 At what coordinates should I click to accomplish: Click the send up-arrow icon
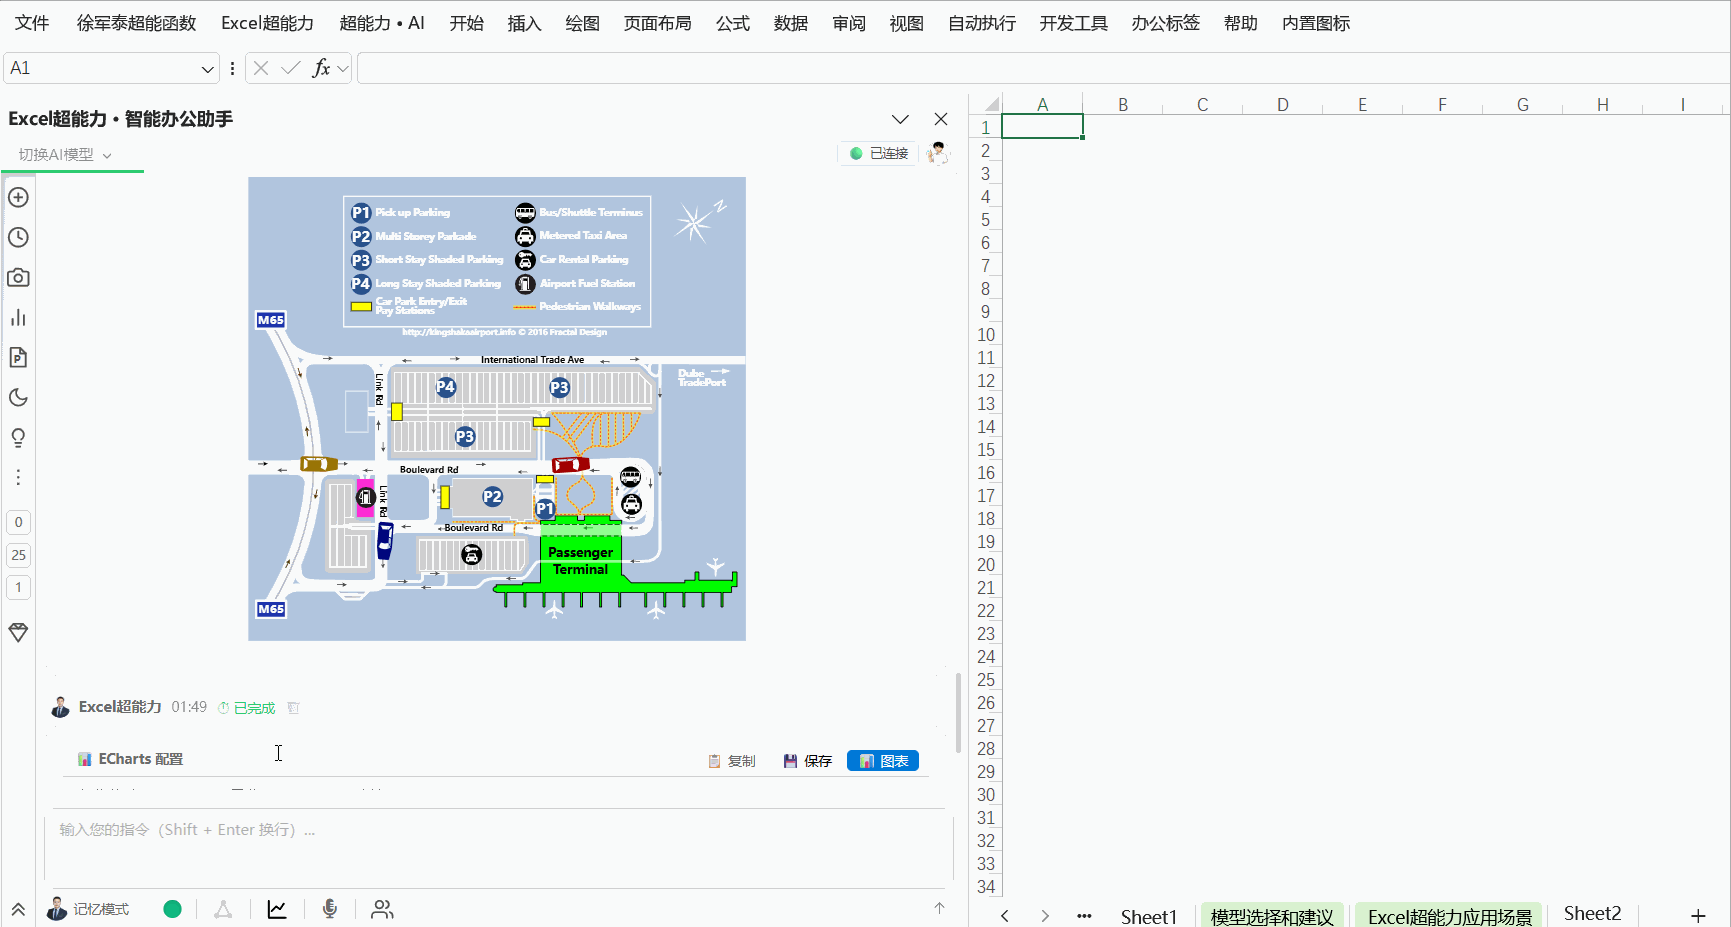(x=939, y=908)
